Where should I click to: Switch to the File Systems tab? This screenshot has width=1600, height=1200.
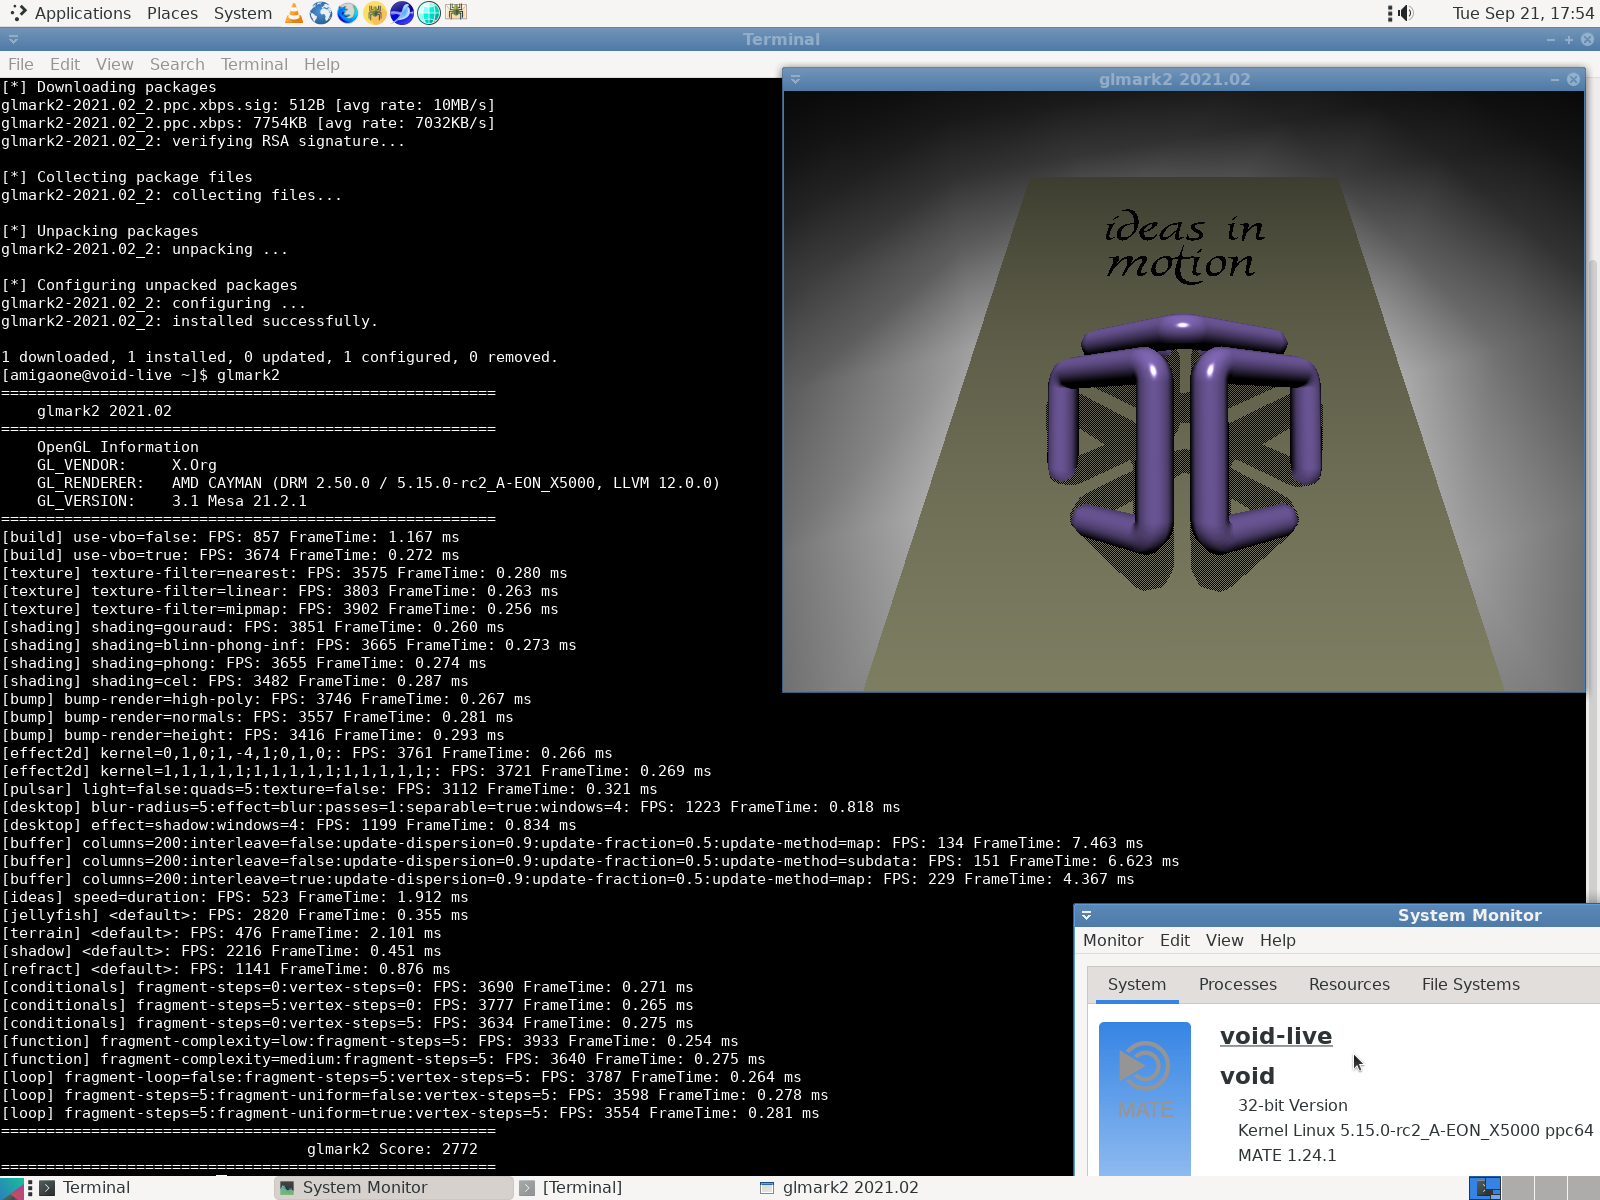[x=1471, y=985]
